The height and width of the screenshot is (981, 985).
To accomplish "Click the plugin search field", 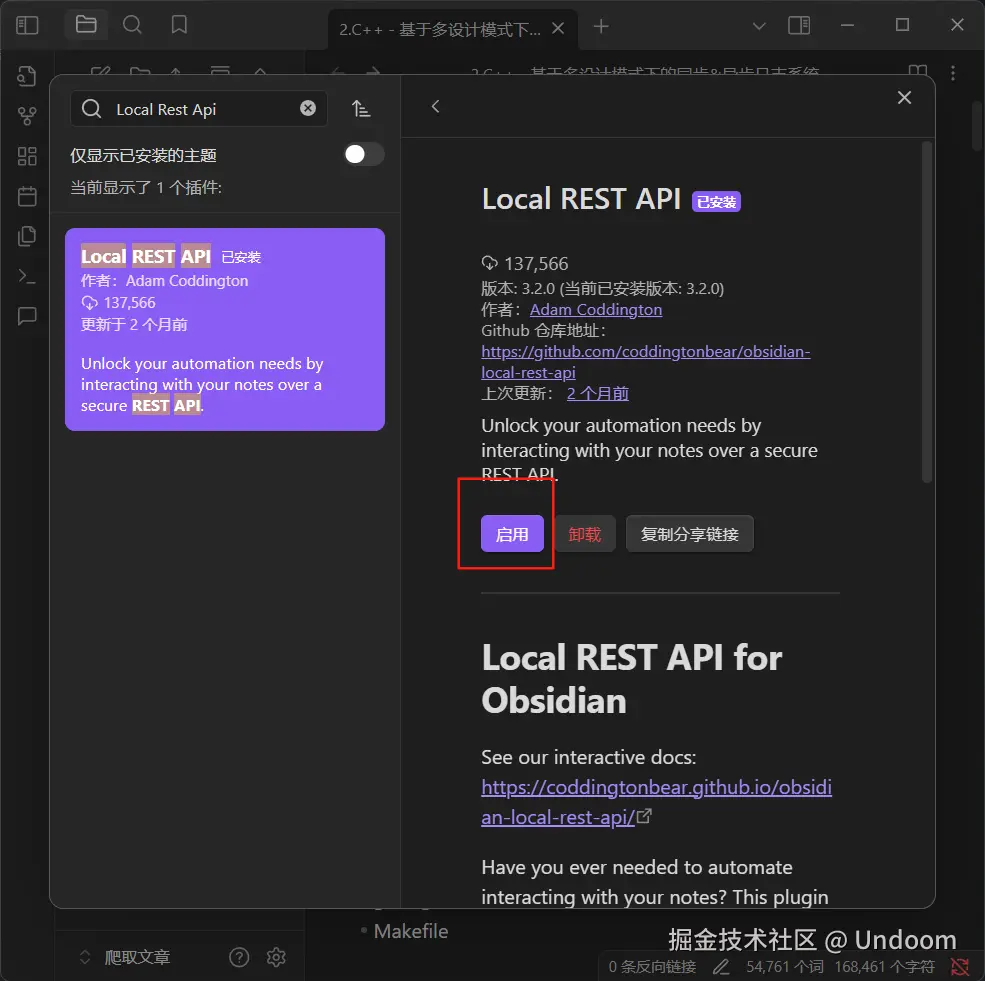I will point(199,109).
